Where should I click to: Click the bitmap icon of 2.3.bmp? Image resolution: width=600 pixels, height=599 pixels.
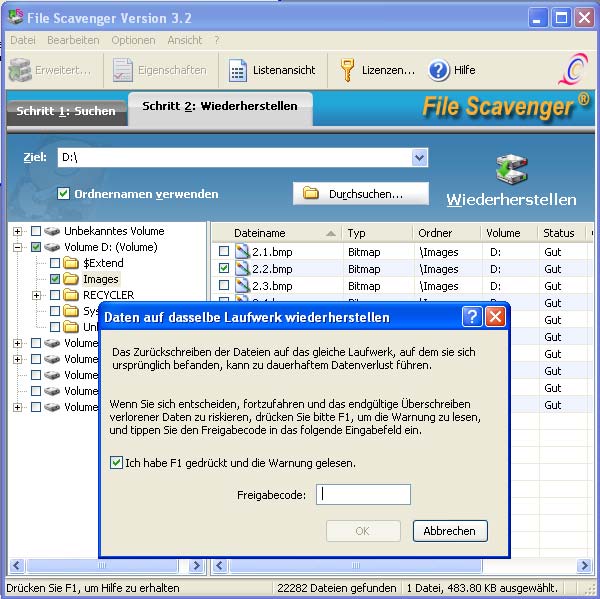[242, 286]
